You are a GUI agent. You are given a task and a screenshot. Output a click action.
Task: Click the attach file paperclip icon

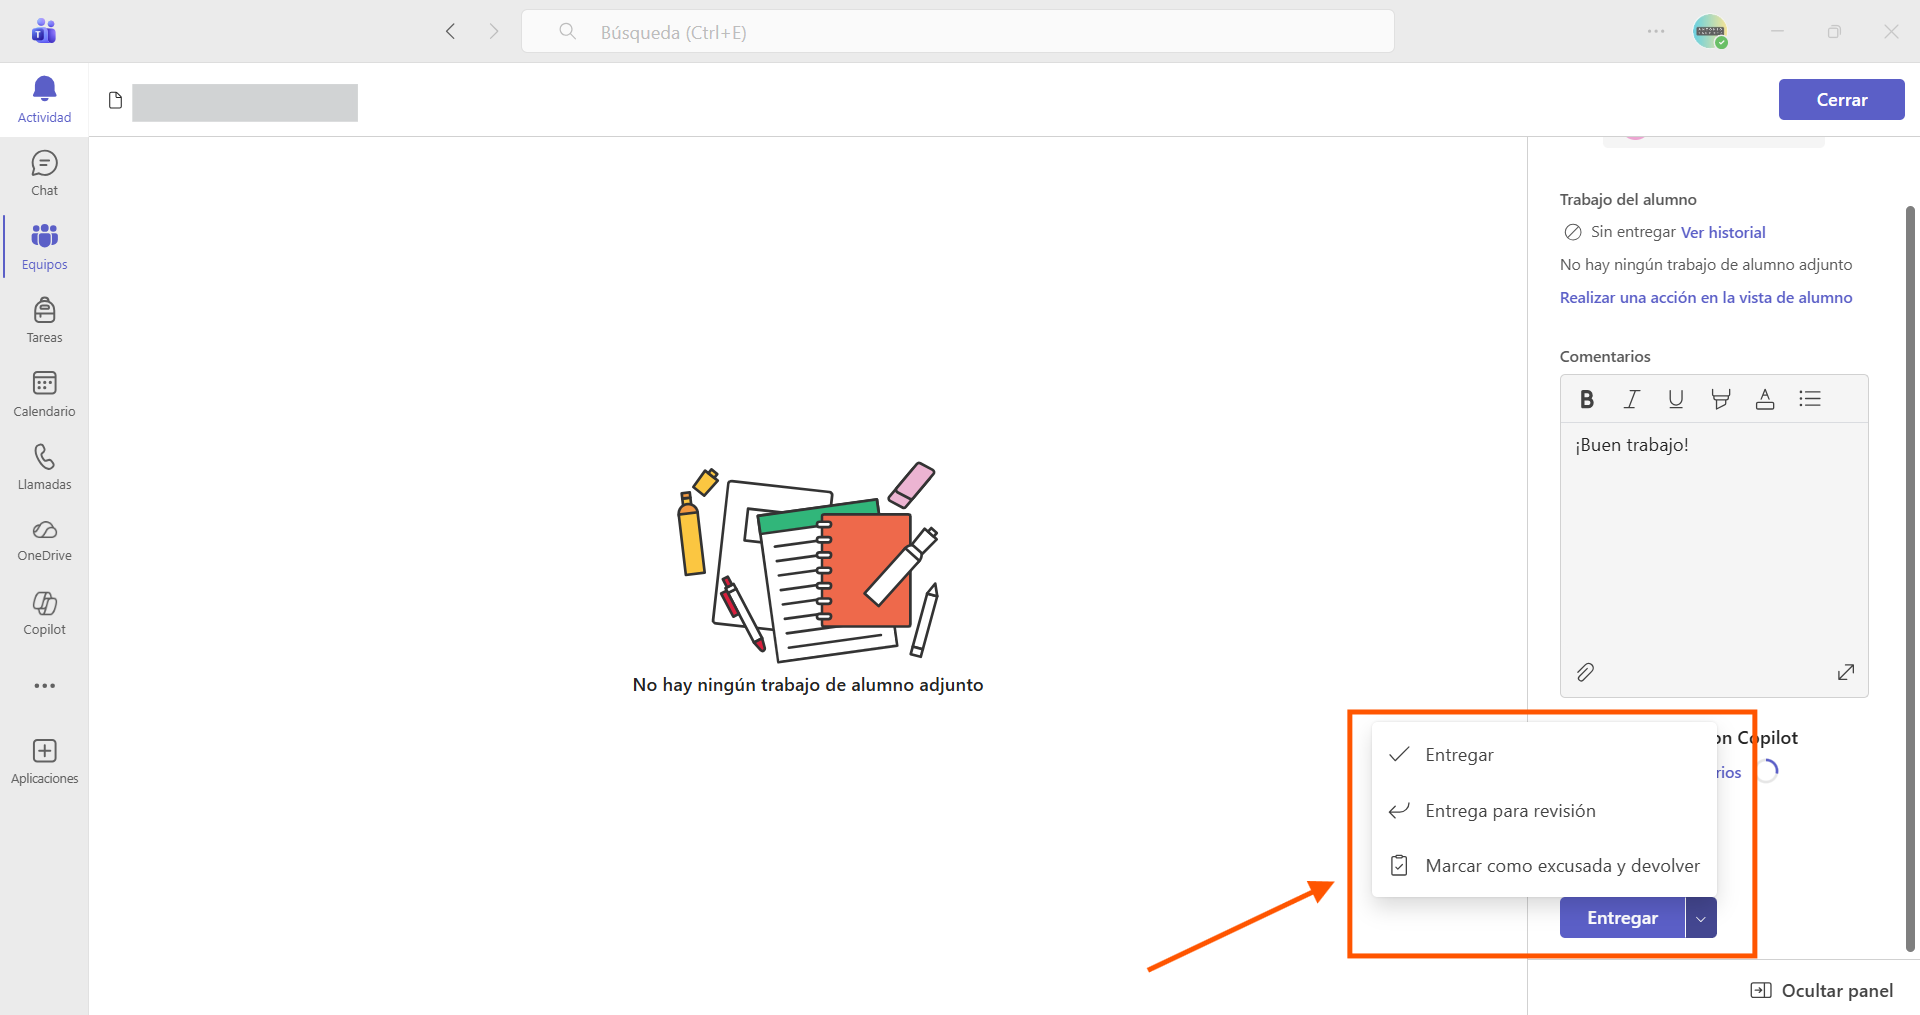pyautogui.click(x=1585, y=672)
